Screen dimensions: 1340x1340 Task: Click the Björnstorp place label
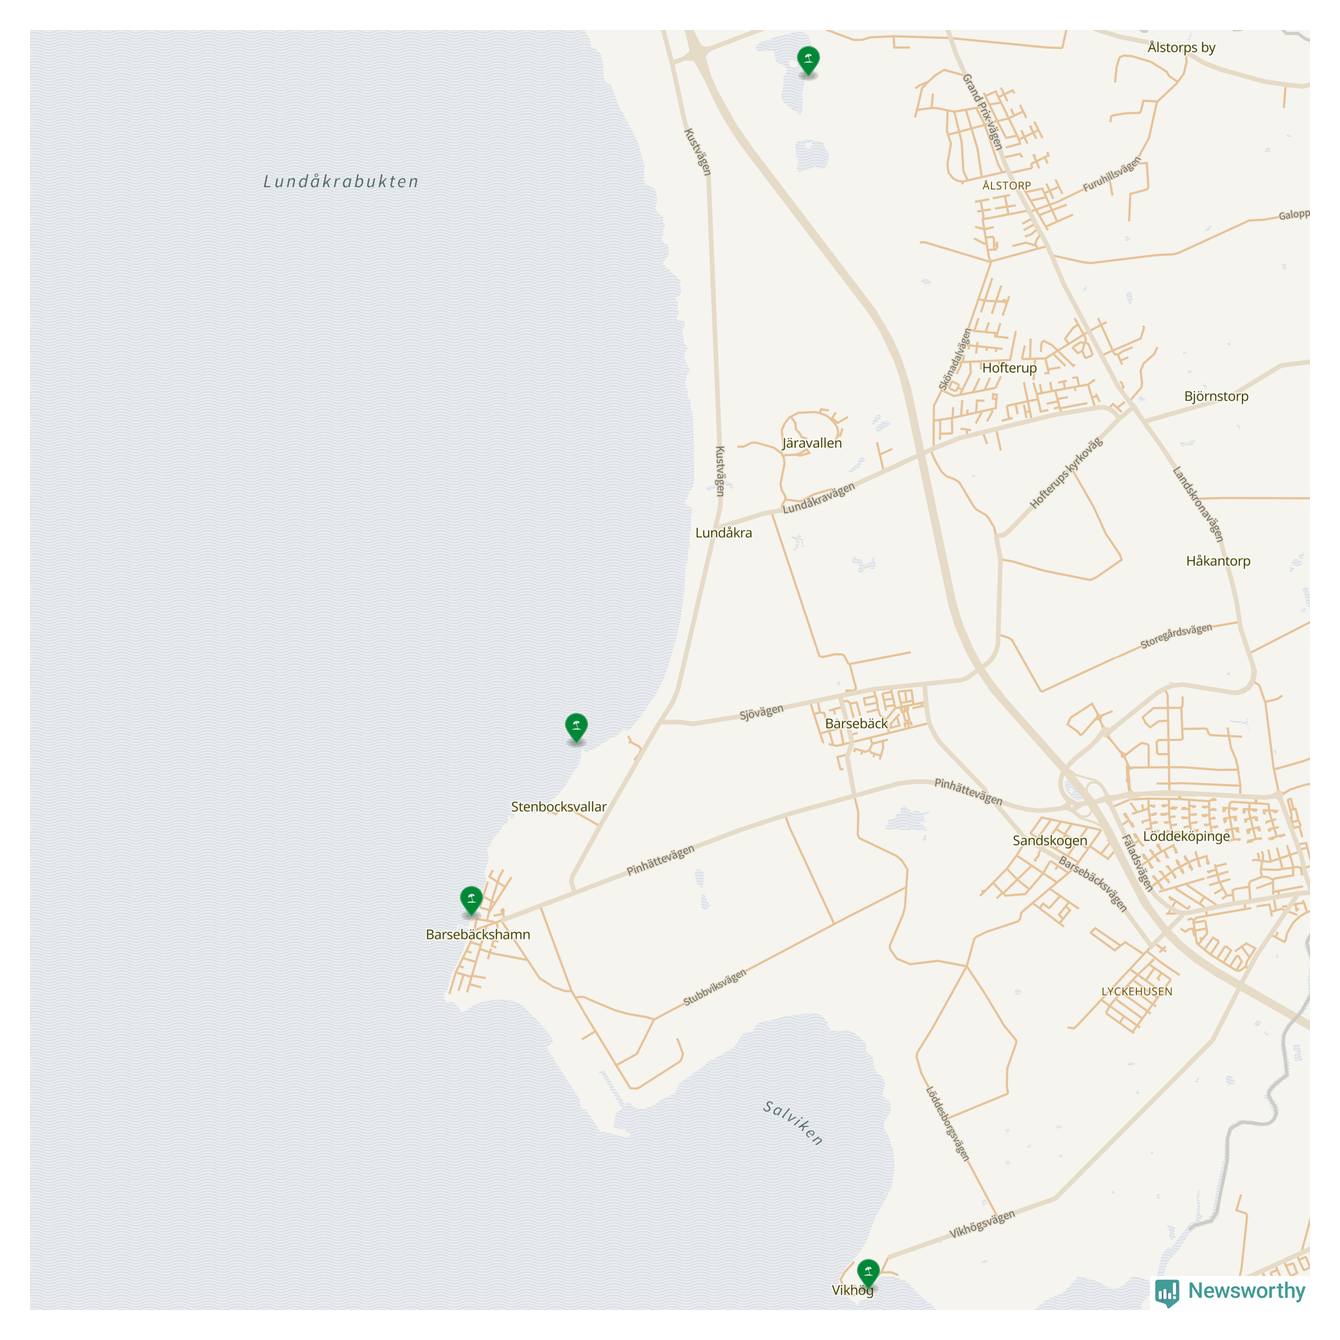[1216, 397]
